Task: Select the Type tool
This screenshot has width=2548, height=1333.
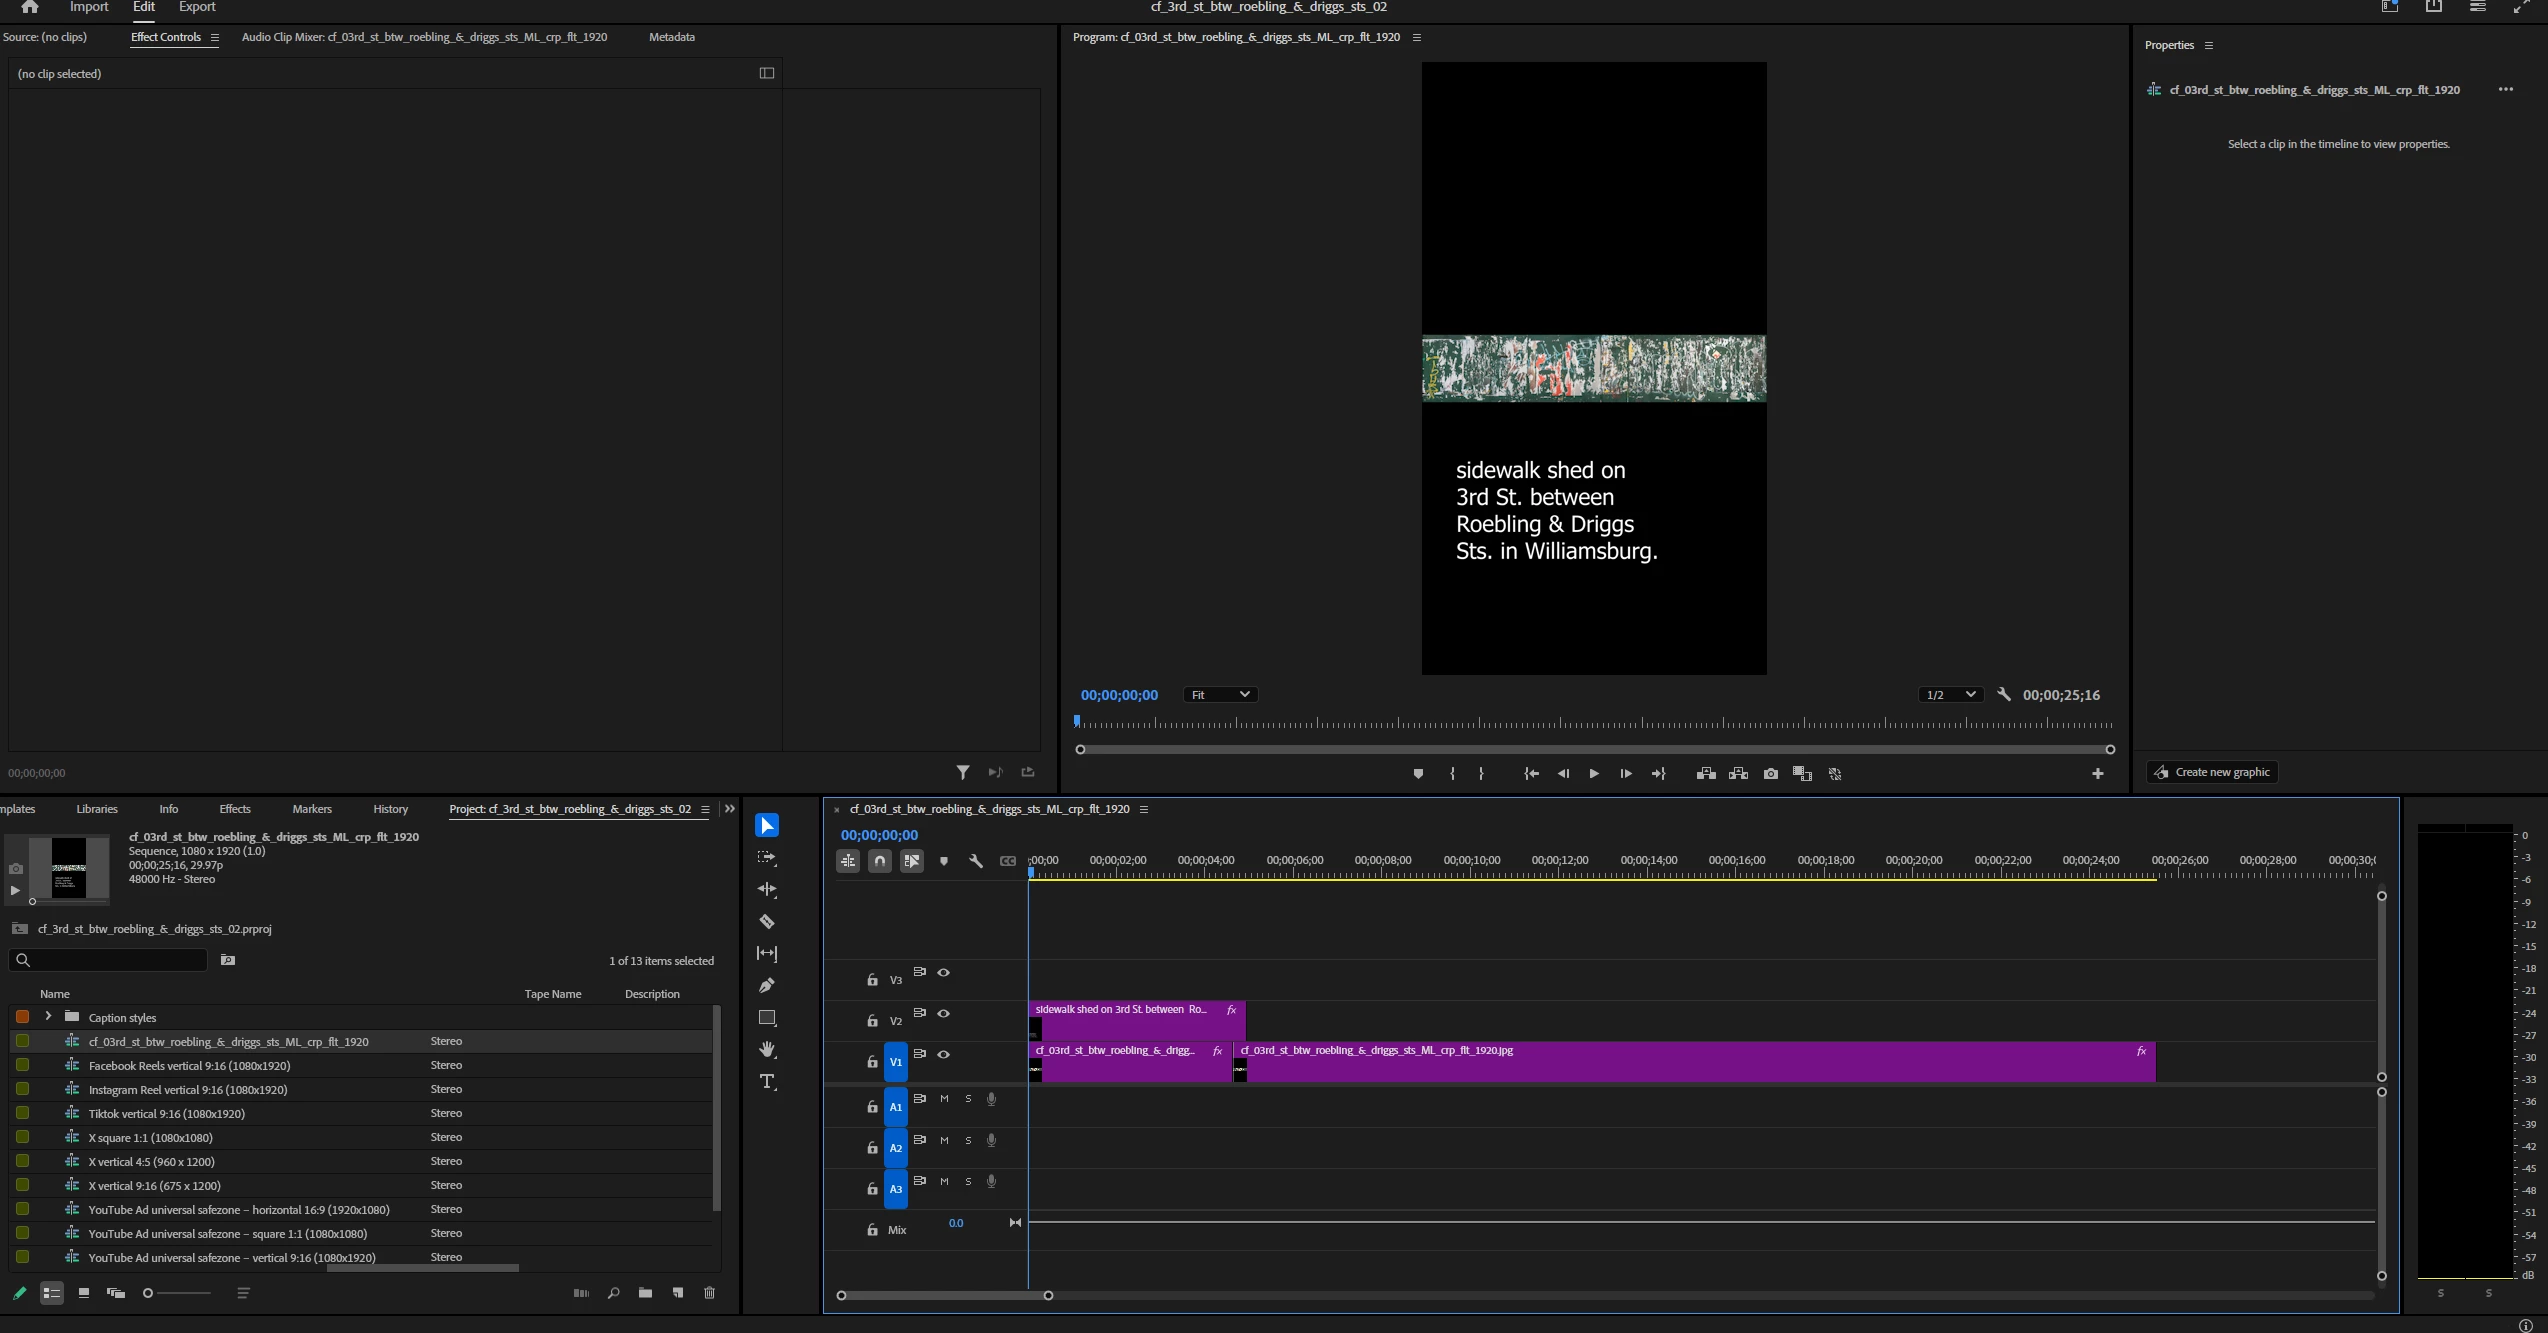Action: coord(767,1082)
